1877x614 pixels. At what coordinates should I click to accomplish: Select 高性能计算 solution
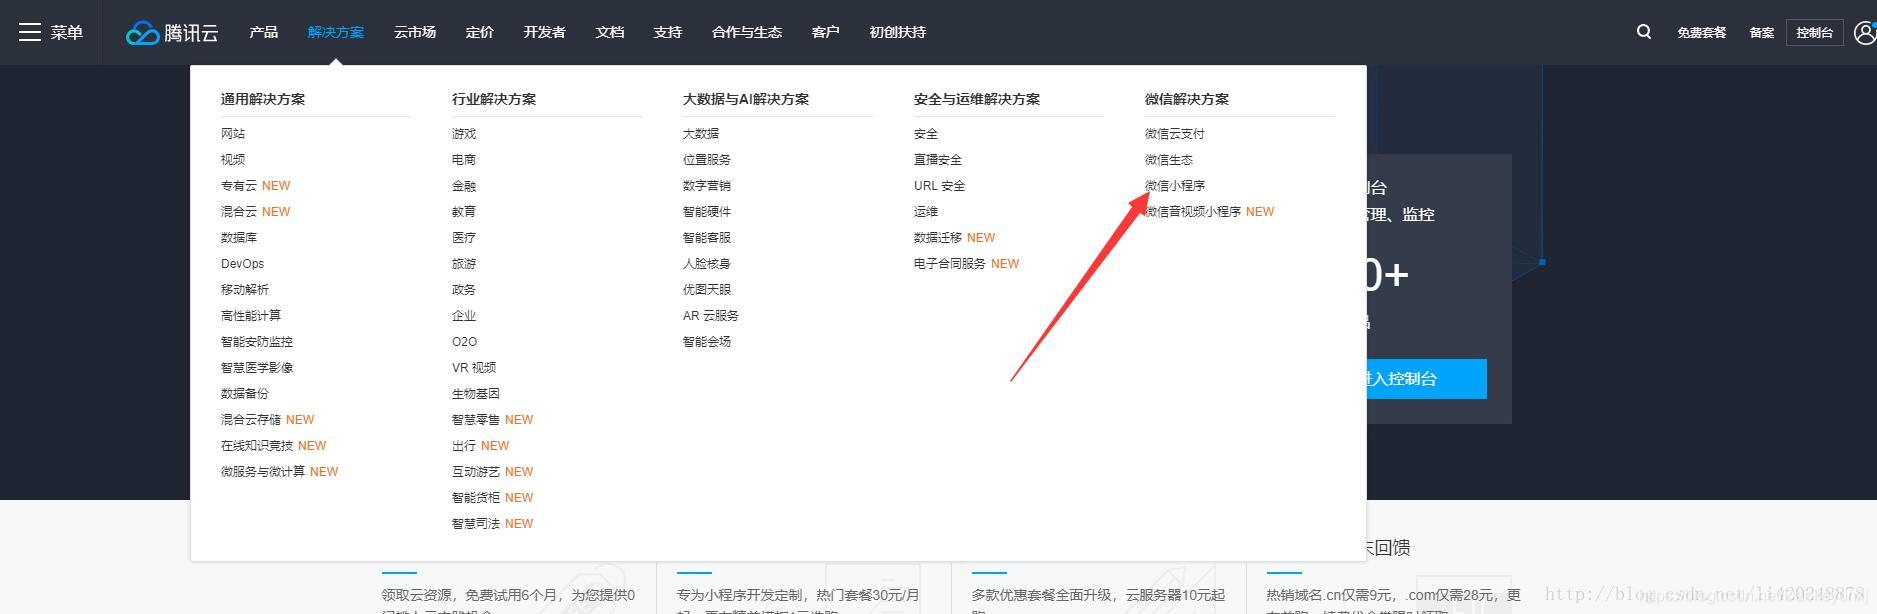251,316
